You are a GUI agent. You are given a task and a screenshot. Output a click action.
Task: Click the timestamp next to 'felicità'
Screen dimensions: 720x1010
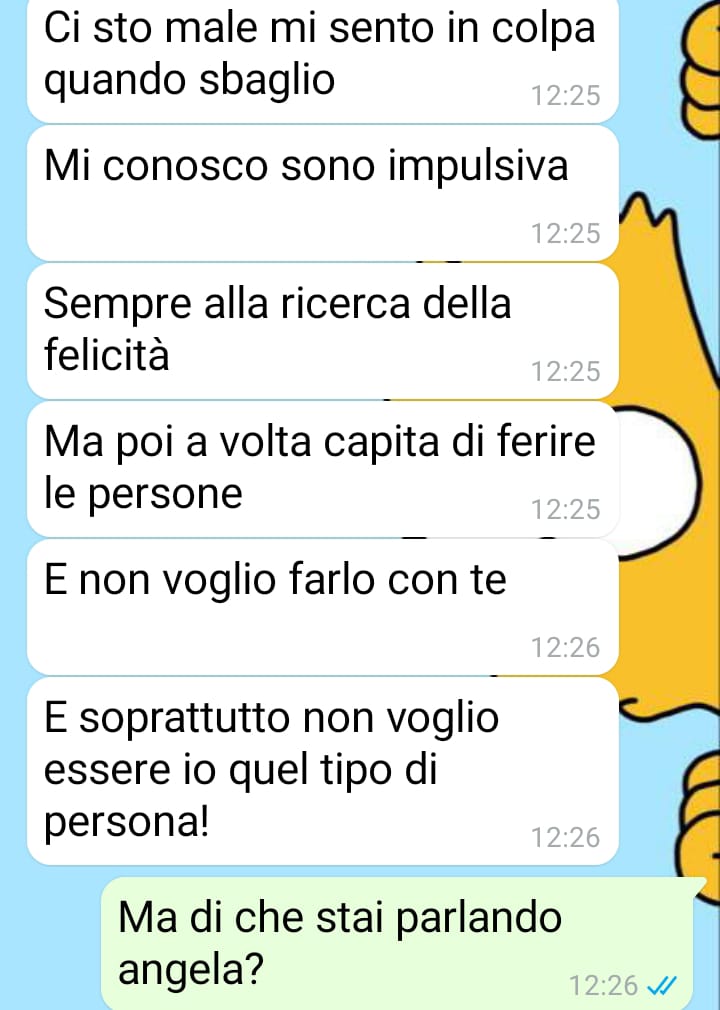point(565,372)
